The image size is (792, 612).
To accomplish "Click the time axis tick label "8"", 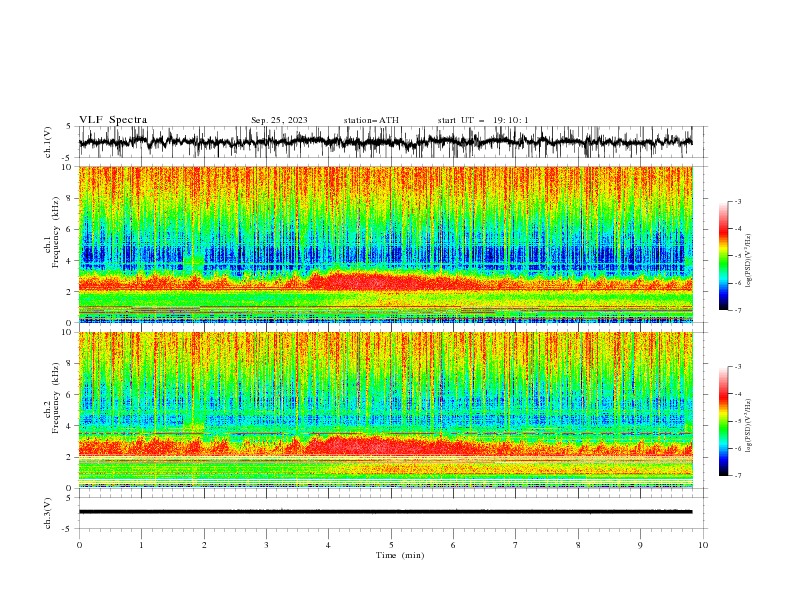I will 578,545.
